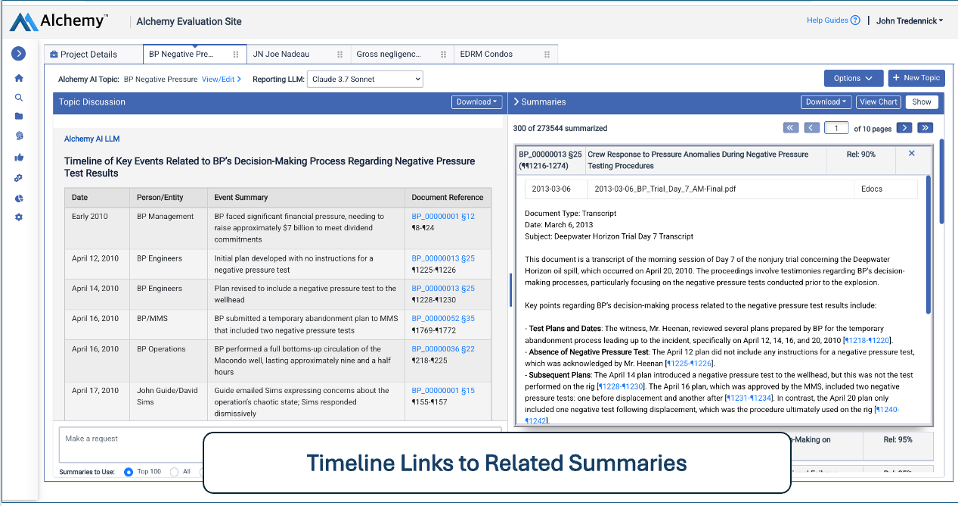The width and height of the screenshot is (958, 506).
Task: Click the grip handle on EDRM Condos tab
Action: tap(547, 54)
